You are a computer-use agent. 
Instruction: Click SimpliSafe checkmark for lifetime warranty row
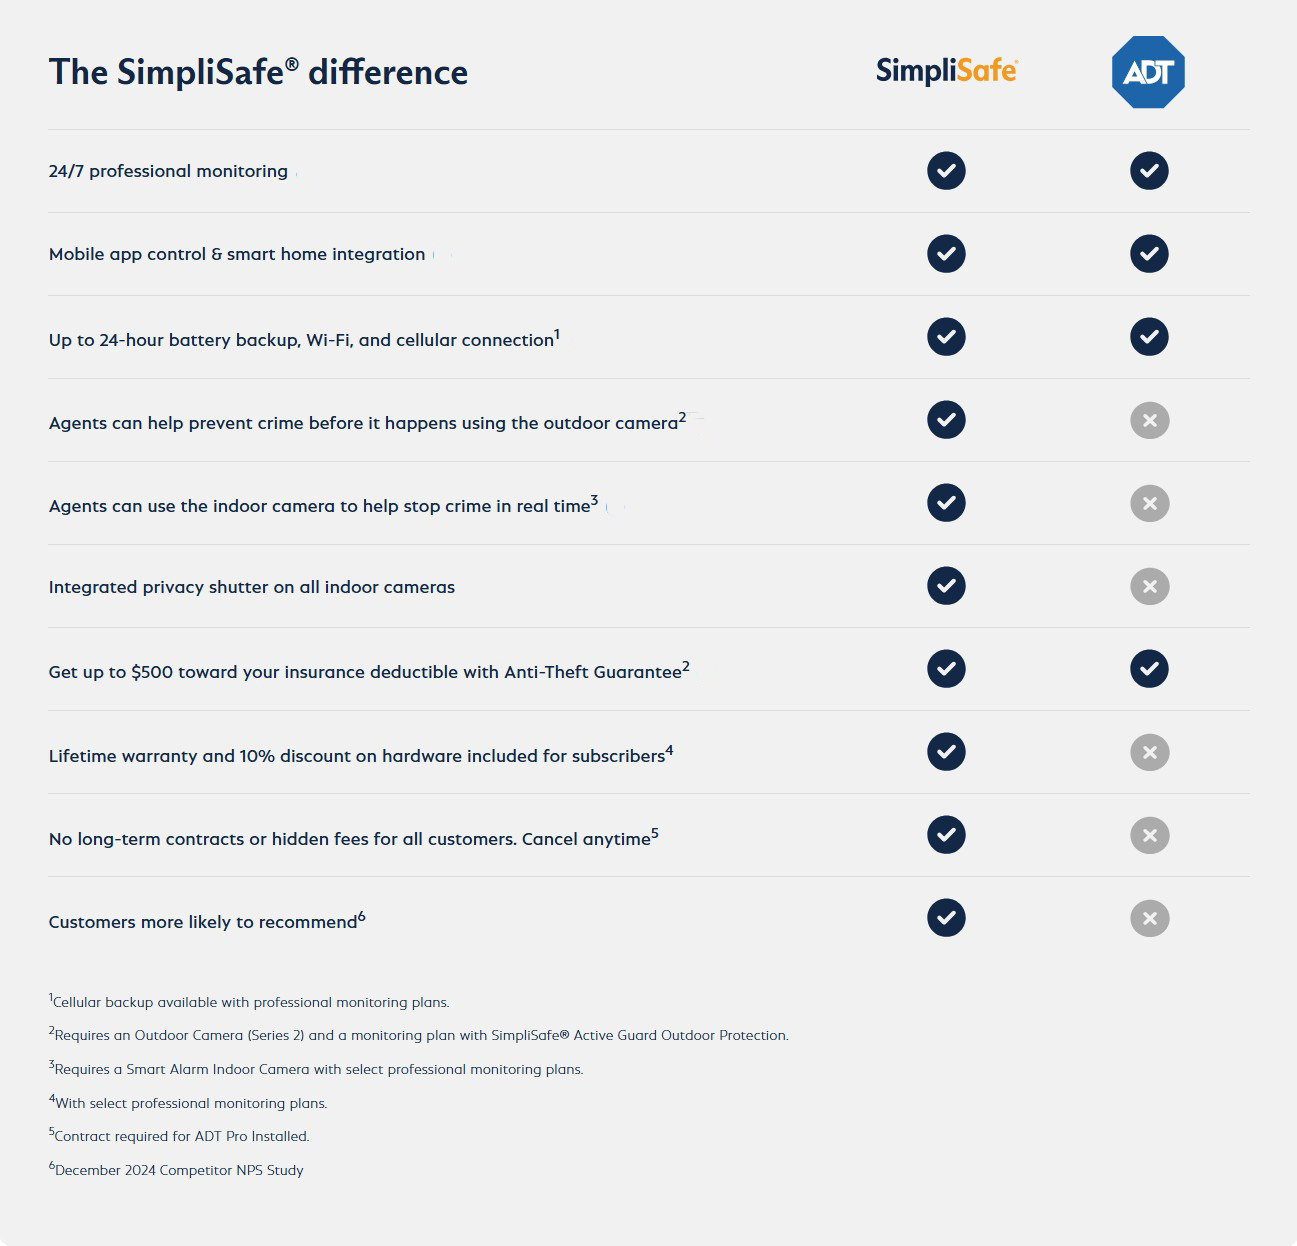coord(946,752)
